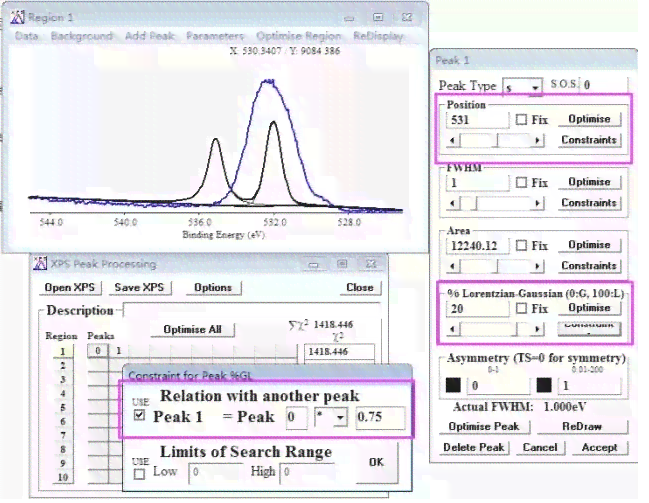Click the Description text field
Viewport: 649px width, 503px height.
tap(252, 310)
